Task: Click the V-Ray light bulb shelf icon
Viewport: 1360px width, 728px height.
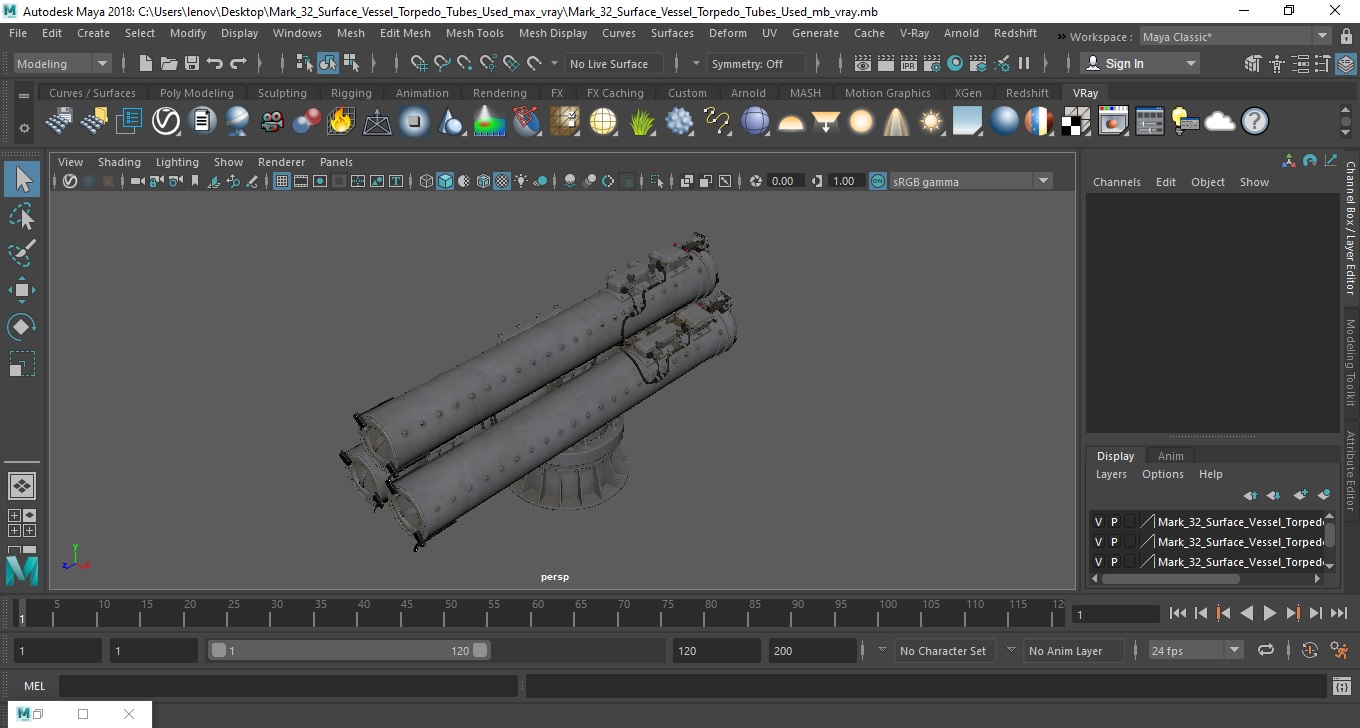Action: [1185, 122]
